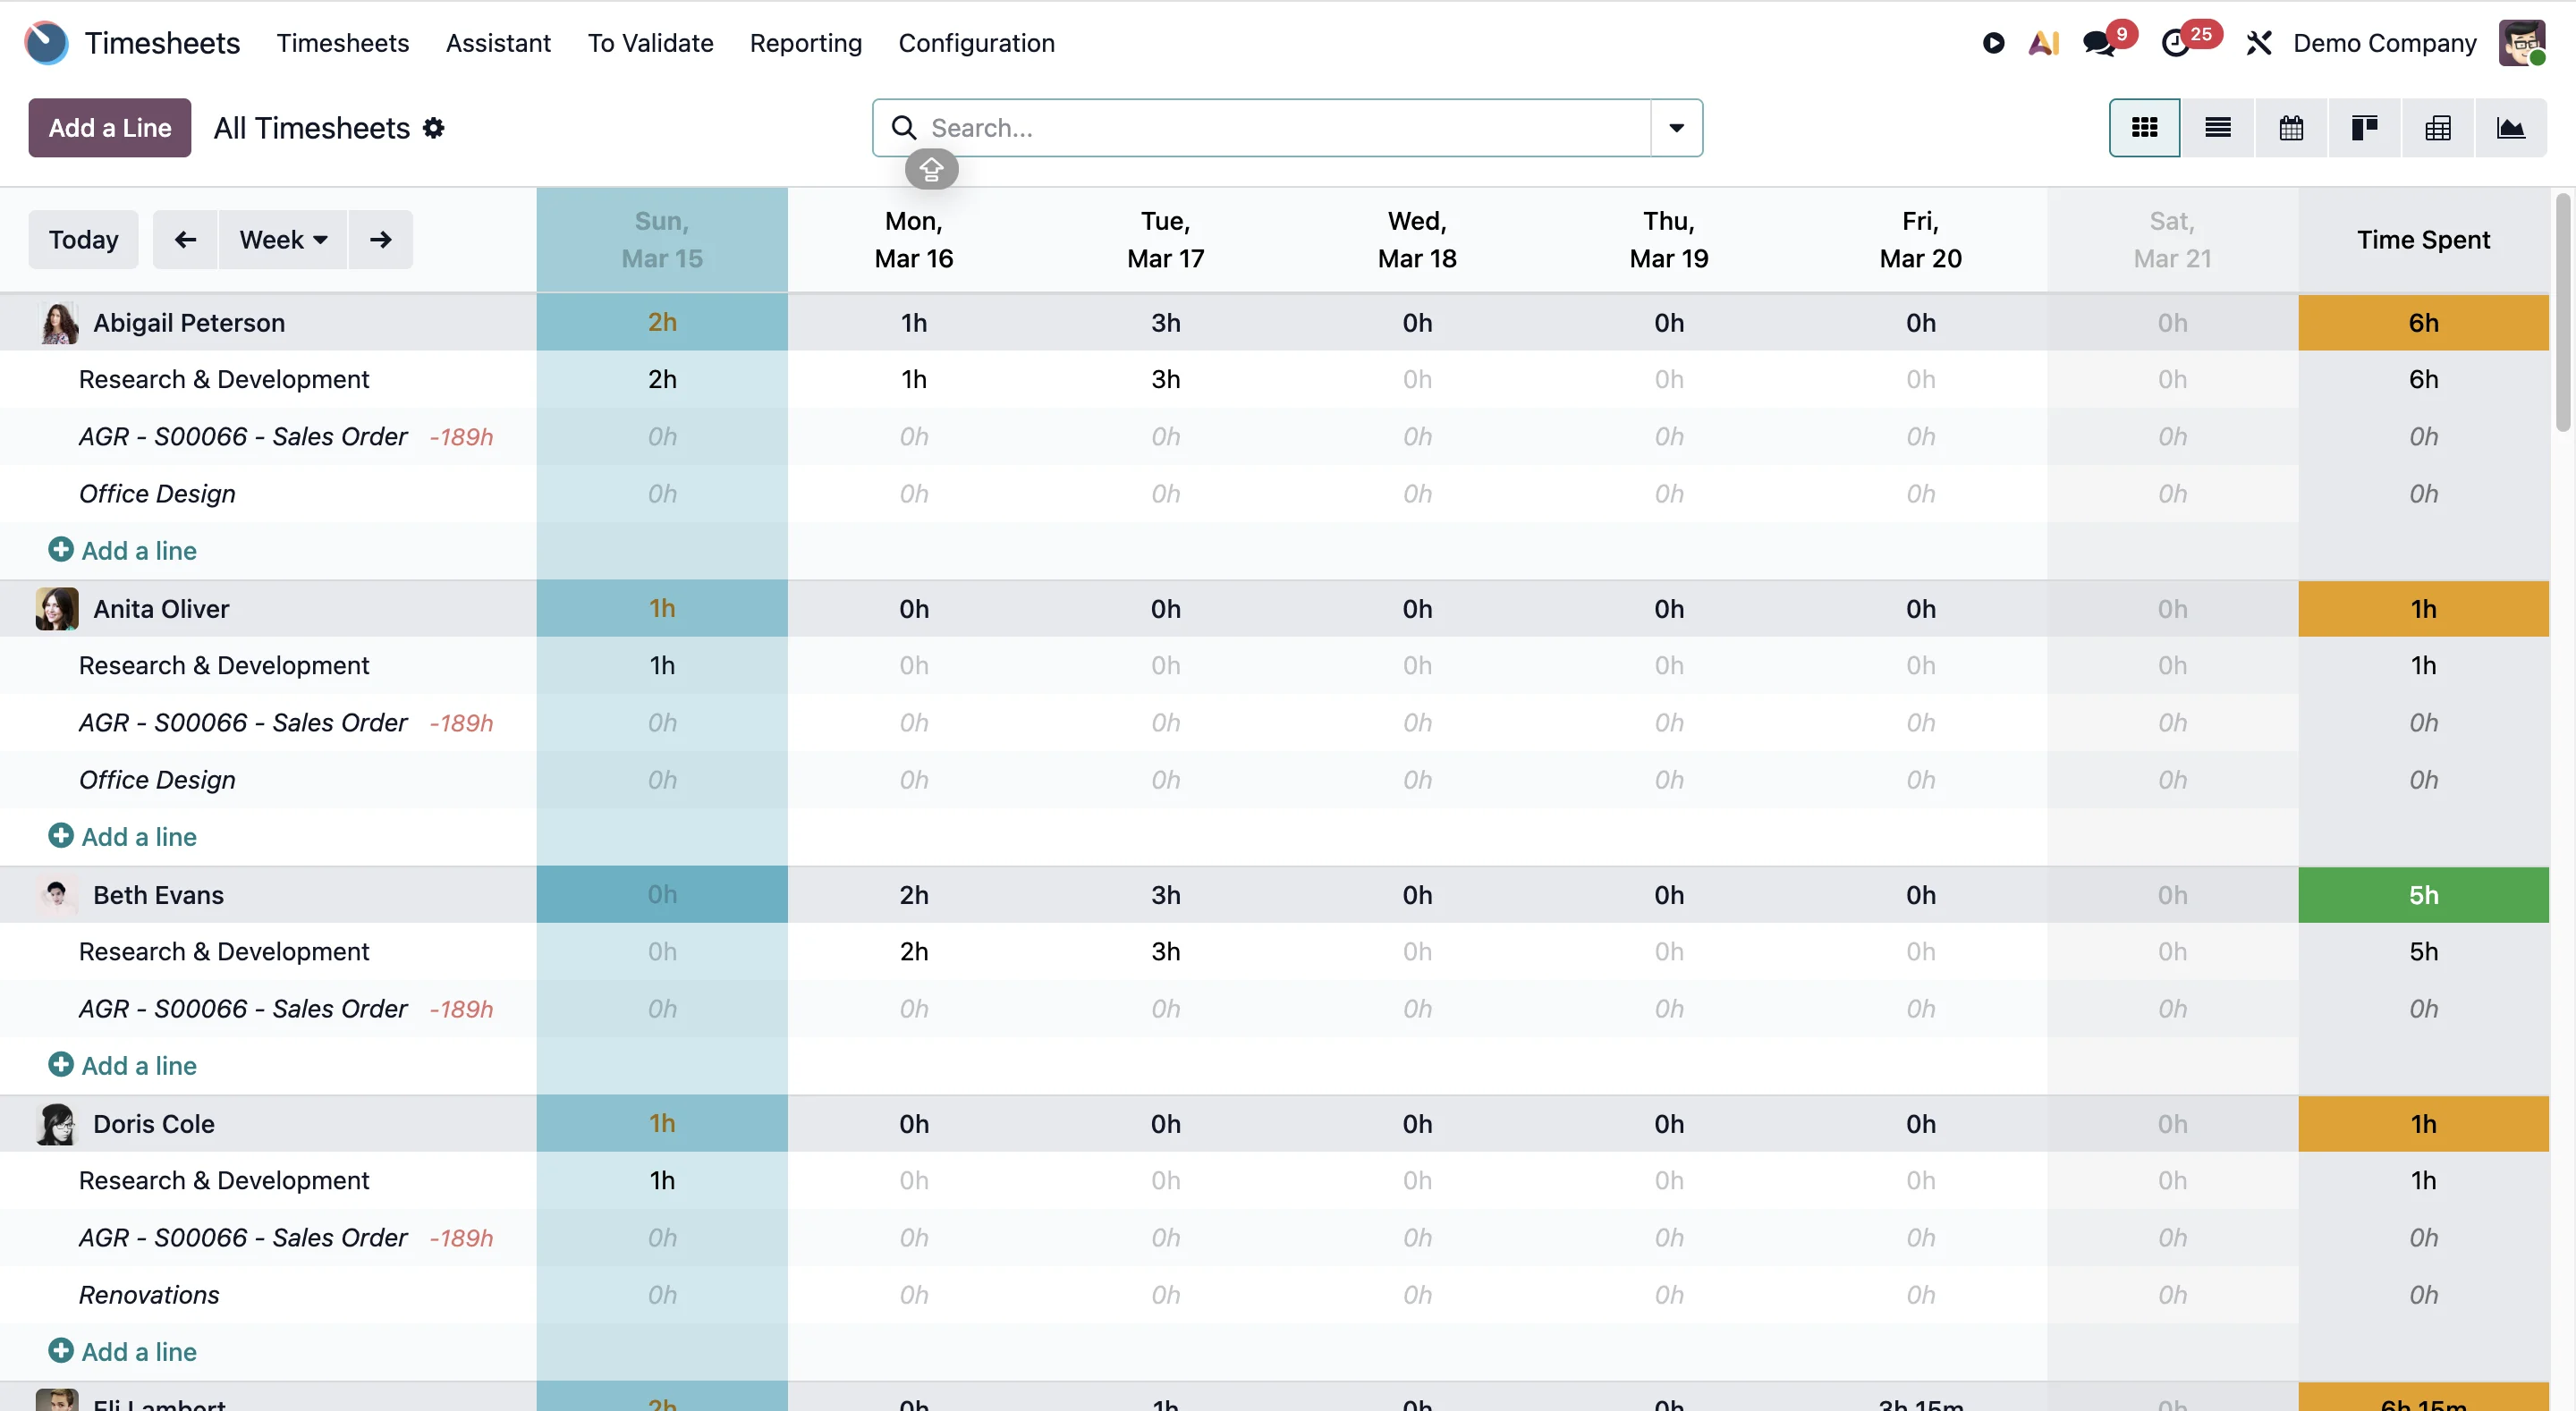Click the Add a Line button
The image size is (2576, 1411).
pyautogui.click(x=110, y=128)
